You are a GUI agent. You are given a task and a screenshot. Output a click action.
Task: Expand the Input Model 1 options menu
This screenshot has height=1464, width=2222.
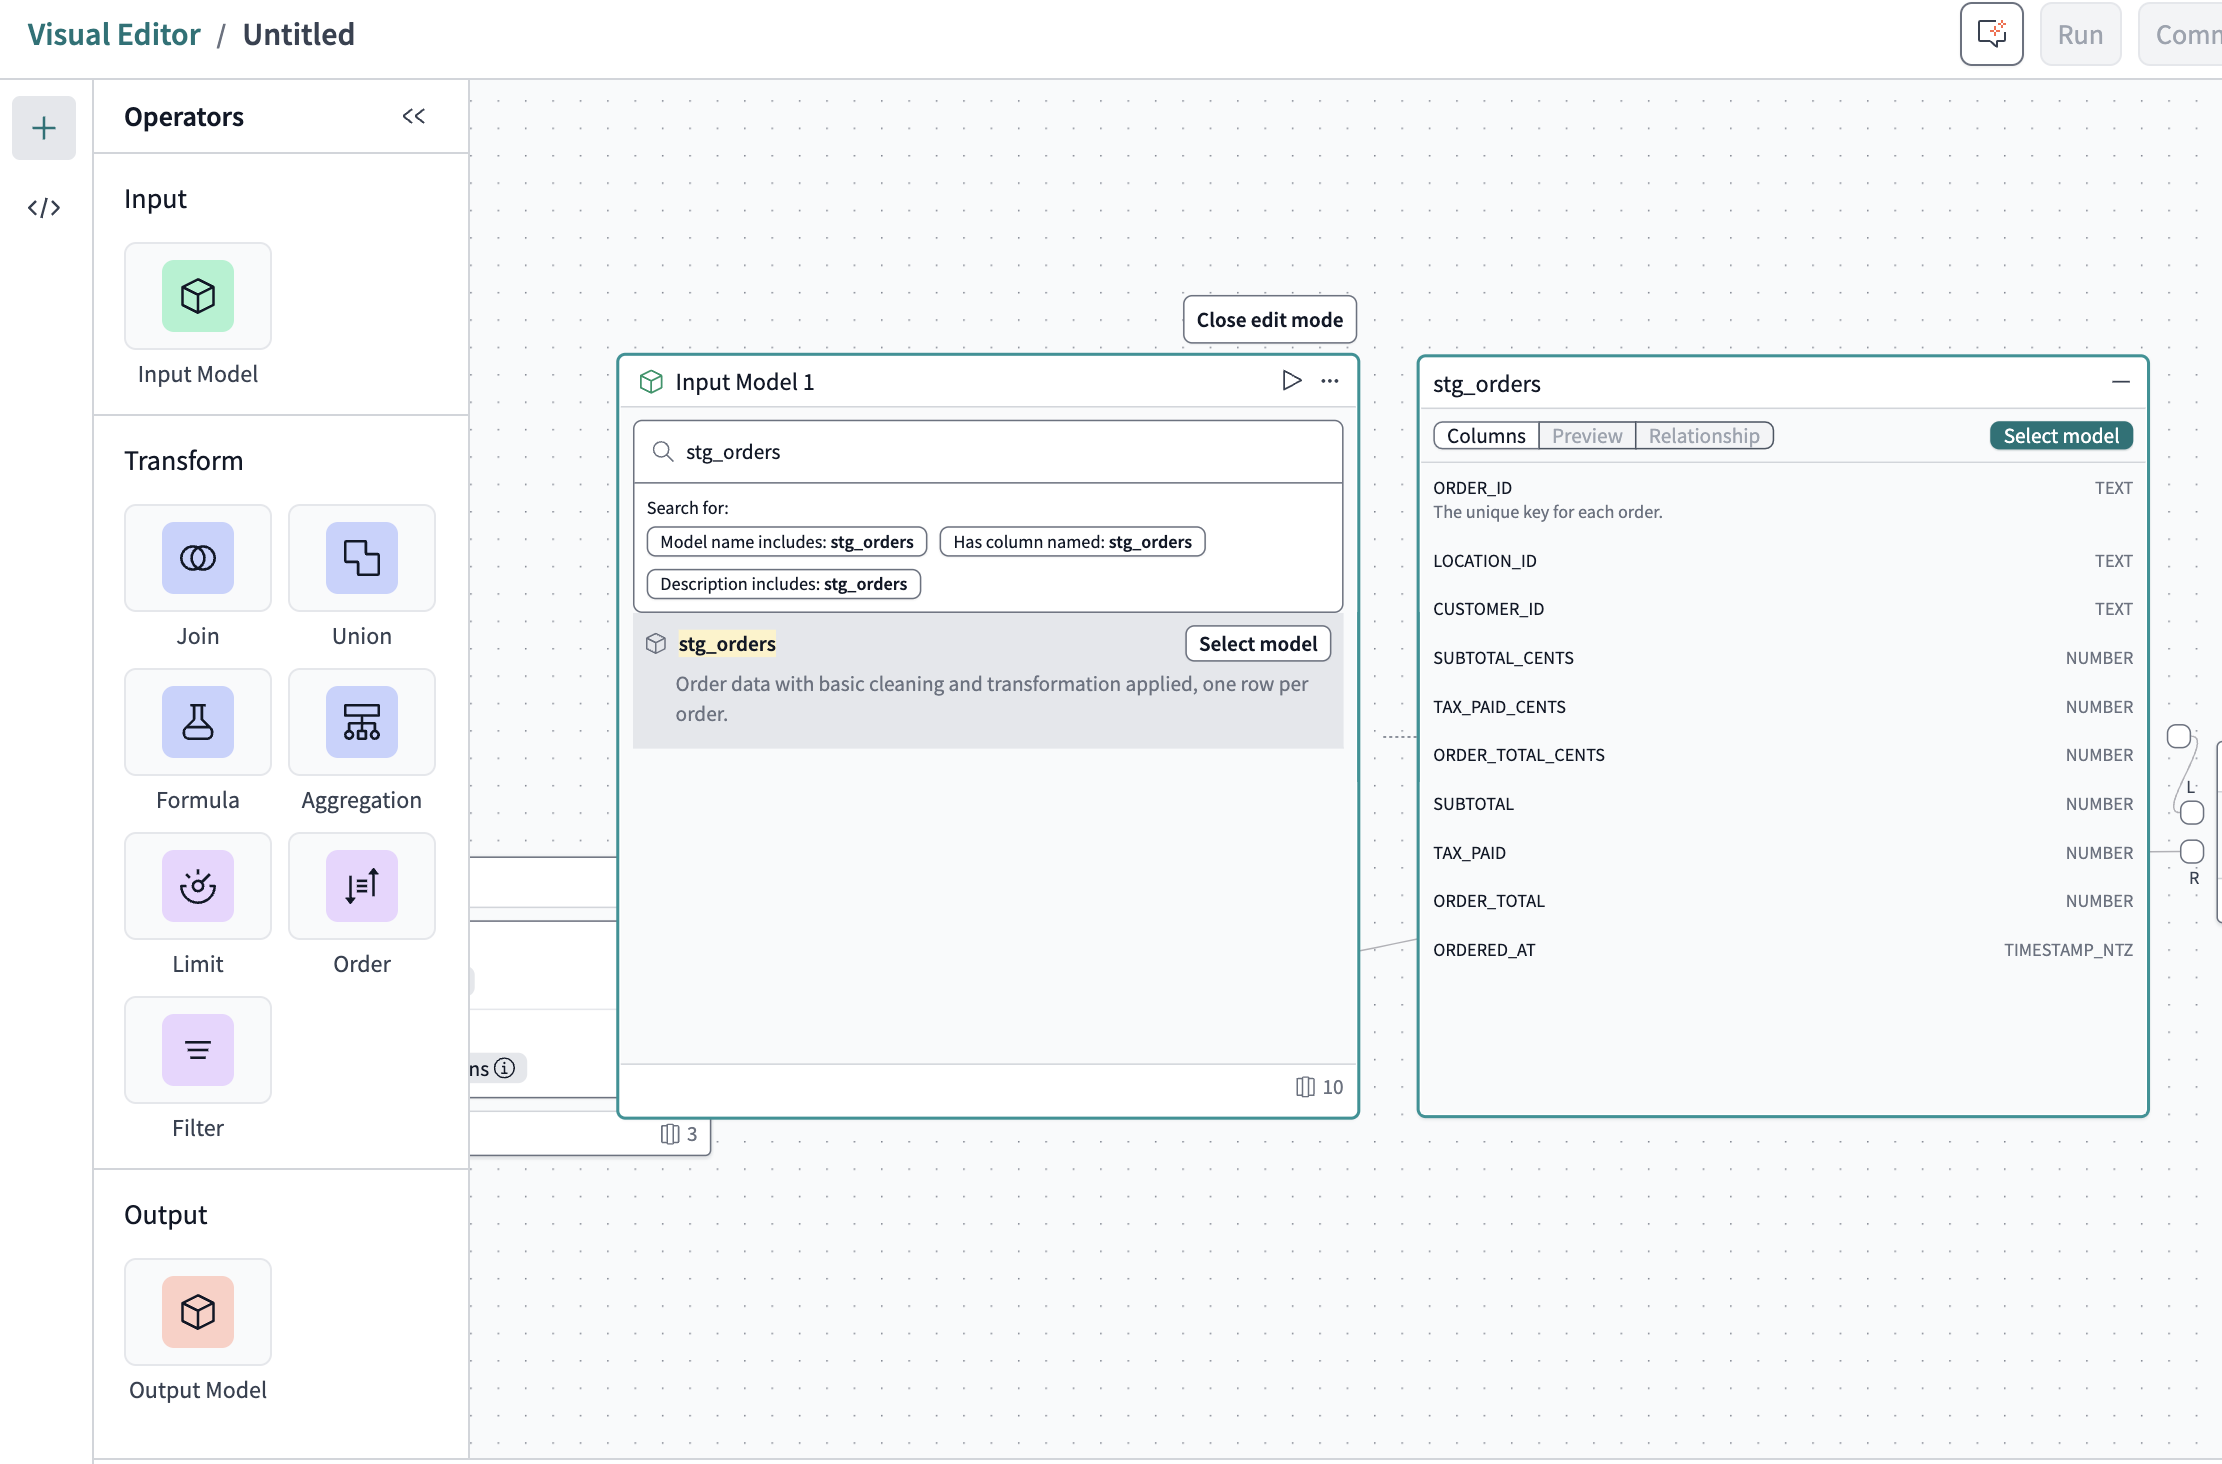(x=1330, y=381)
